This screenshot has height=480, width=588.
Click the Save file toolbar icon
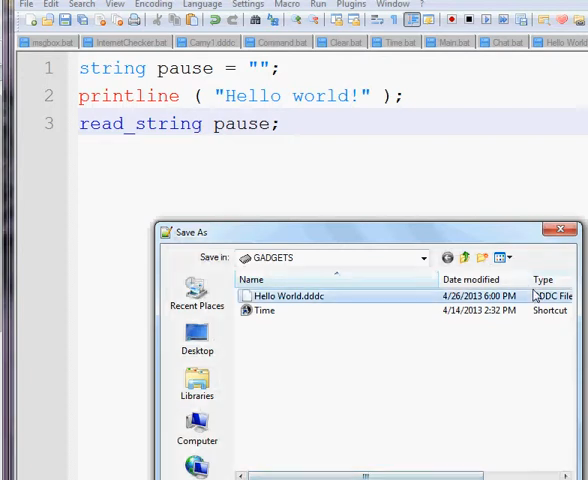click(x=65, y=20)
